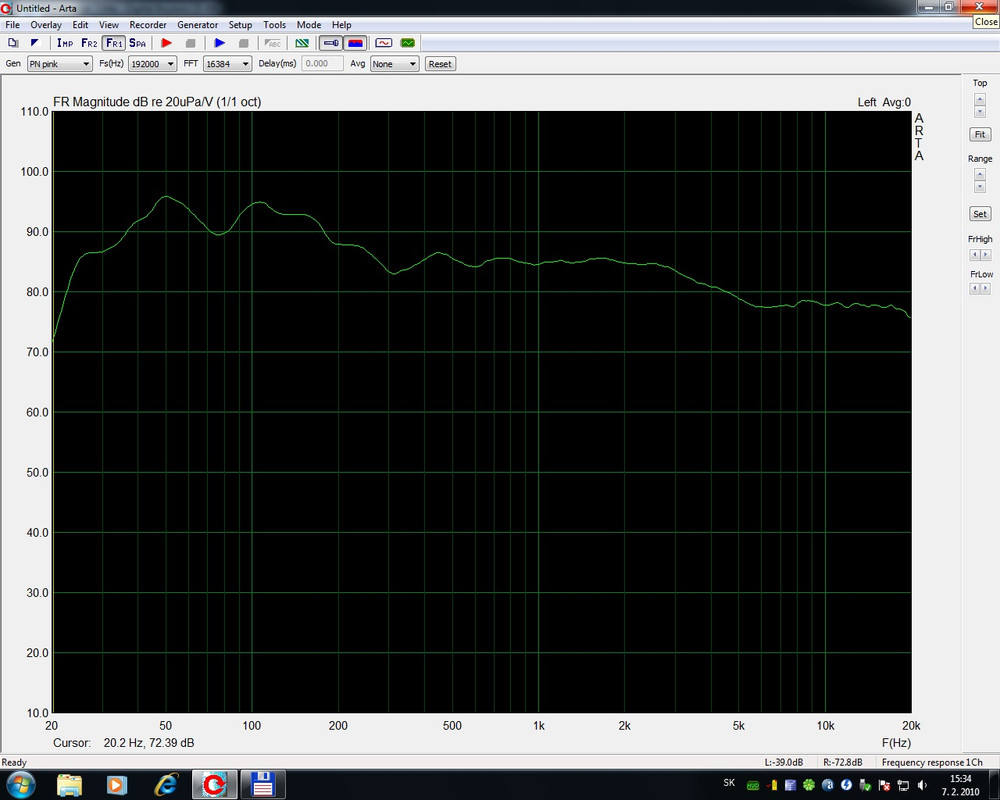Open the FFT size dropdown
Viewport: 1000px width, 800px height.
[x=227, y=64]
